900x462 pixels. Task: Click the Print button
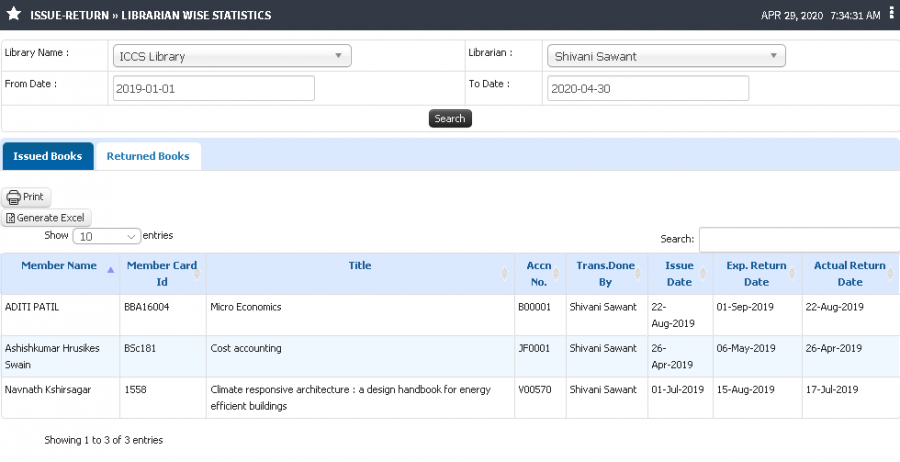tap(26, 197)
